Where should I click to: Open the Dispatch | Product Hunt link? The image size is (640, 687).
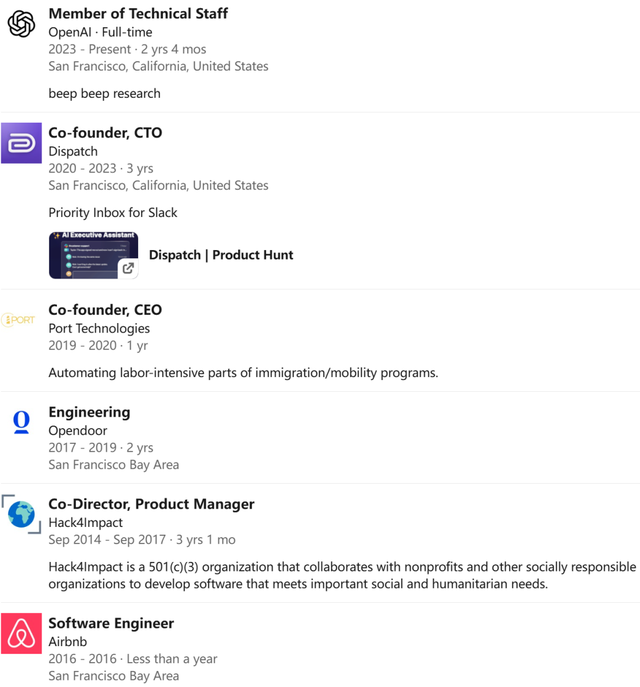[221, 255]
